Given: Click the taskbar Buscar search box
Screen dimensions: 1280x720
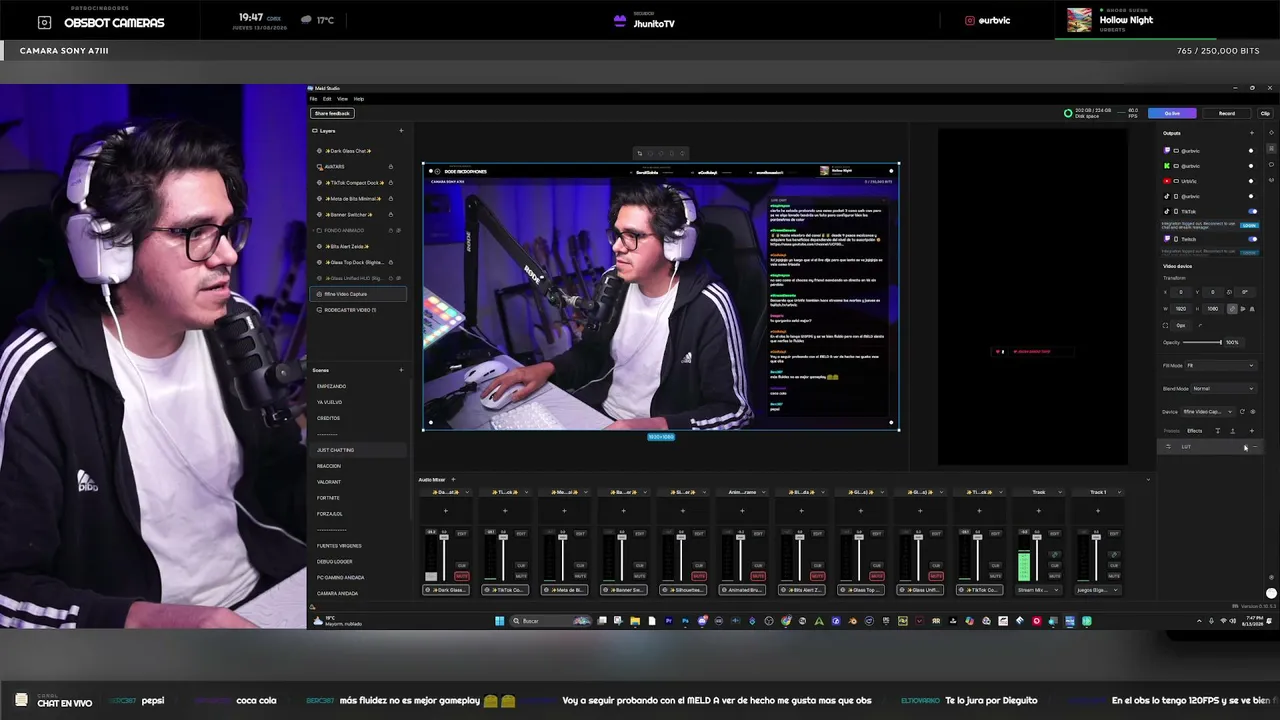Looking at the screenshot, I should click(551, 621).
